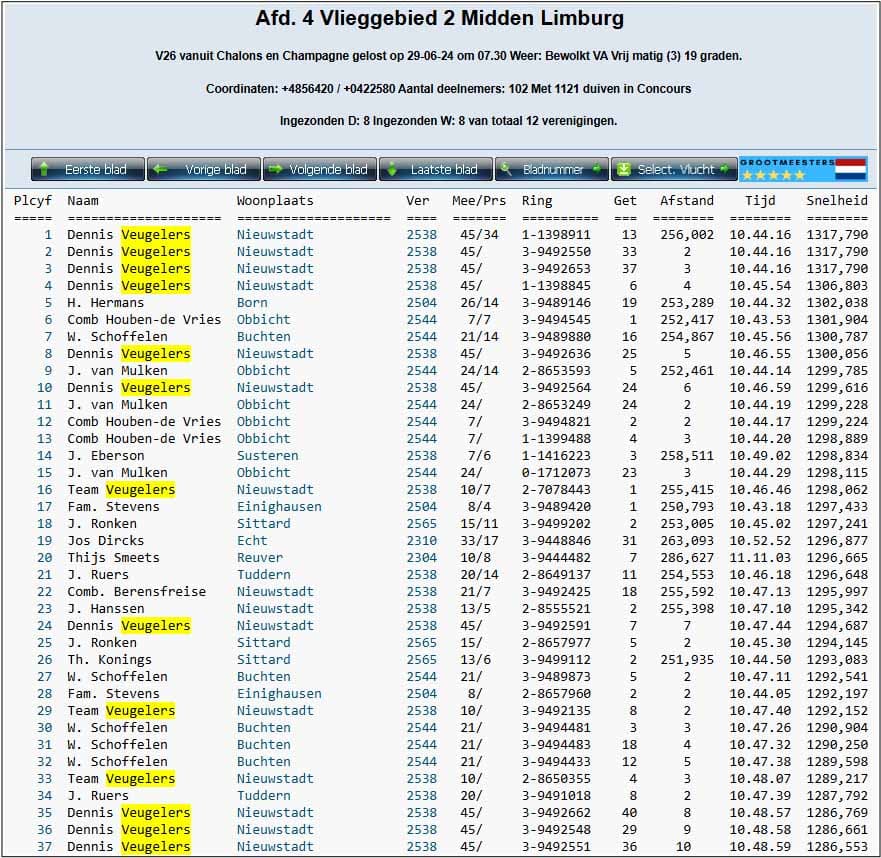Click the Vorige blad left-arrow icon
This screenshot has height=858, width=881.
[162, 170]
